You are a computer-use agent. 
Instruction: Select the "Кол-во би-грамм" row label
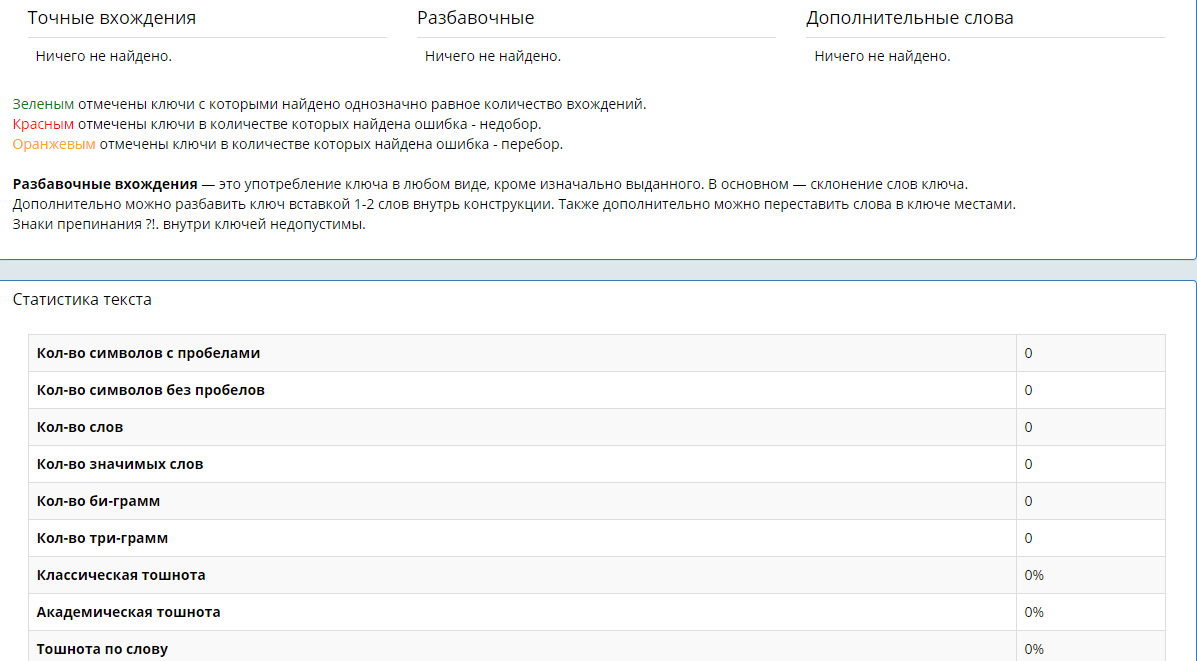point(98,501)
